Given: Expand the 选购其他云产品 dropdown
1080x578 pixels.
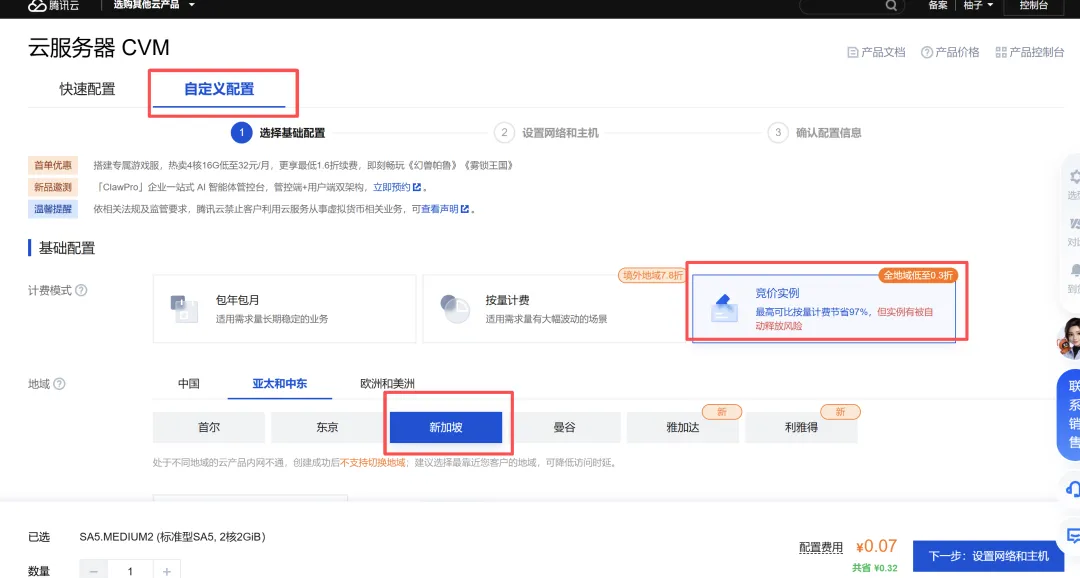Looking at the screenshot, I should (x=154, y=5).
